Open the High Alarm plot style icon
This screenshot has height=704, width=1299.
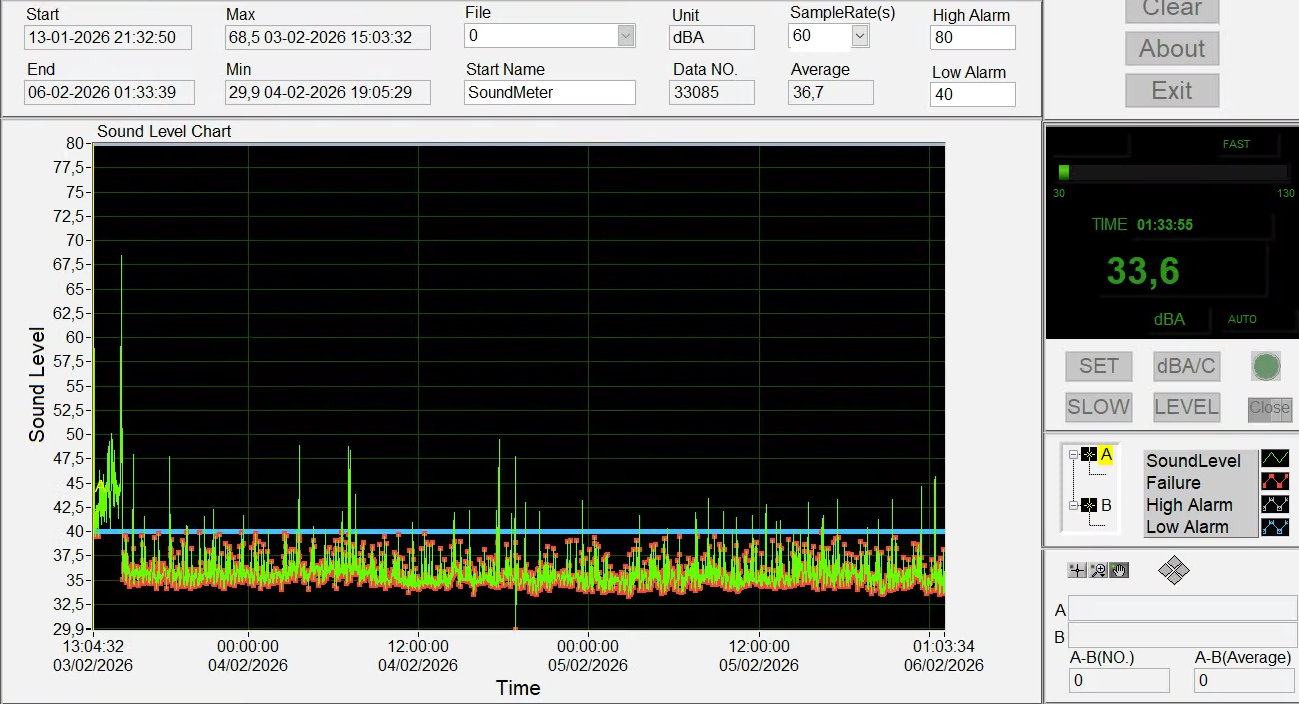[x=1275, y=505]
